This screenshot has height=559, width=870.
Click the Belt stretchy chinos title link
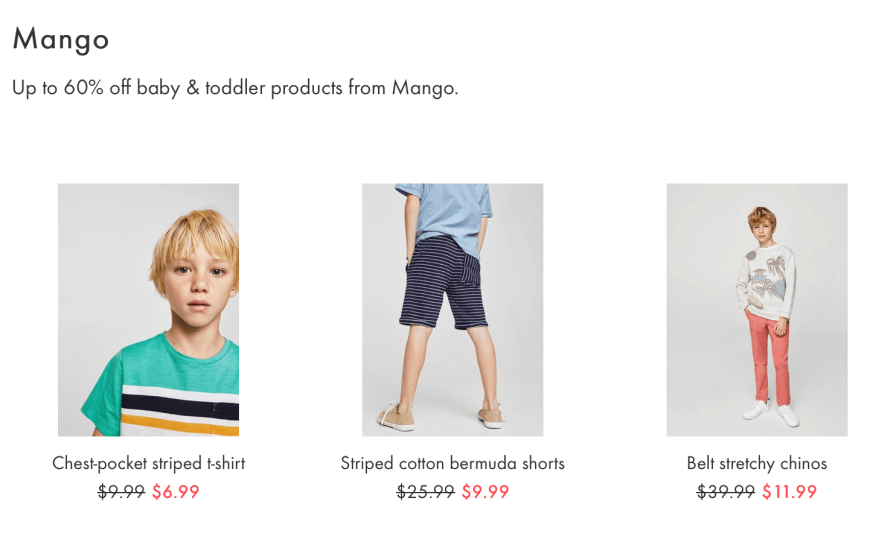coord(757,463)
